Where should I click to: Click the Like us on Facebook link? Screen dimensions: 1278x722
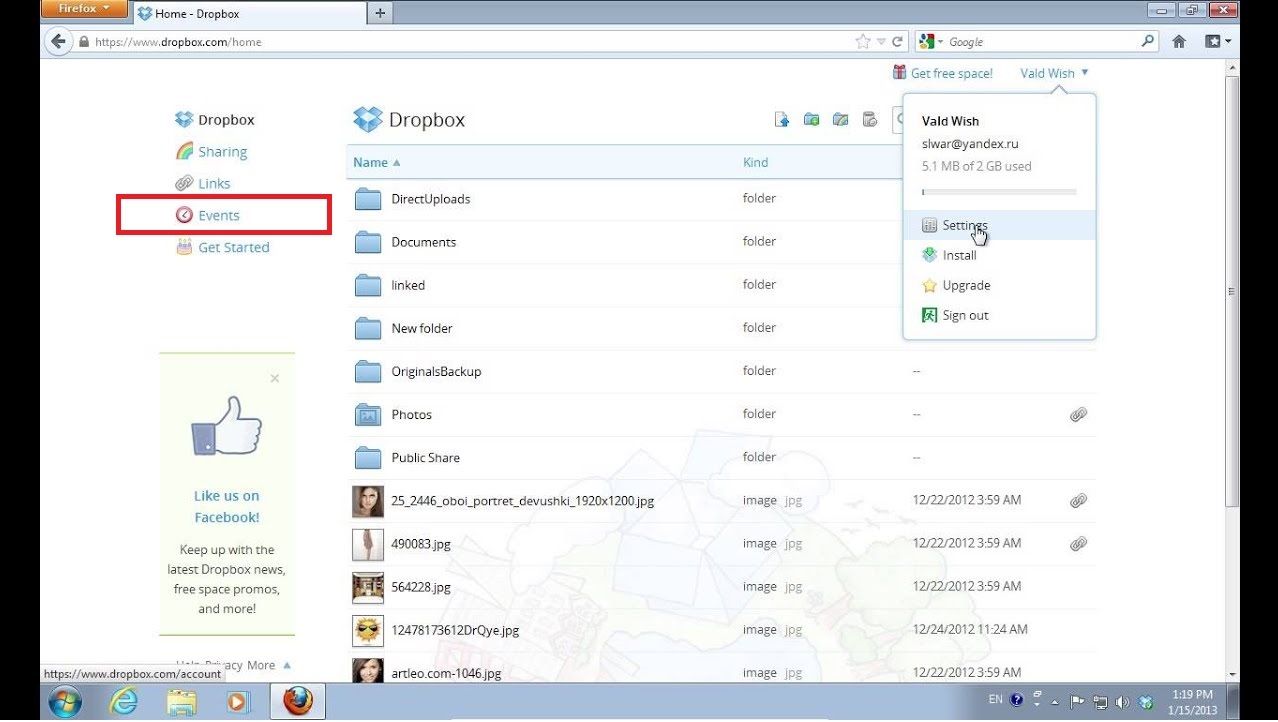[x=226, y=507]
